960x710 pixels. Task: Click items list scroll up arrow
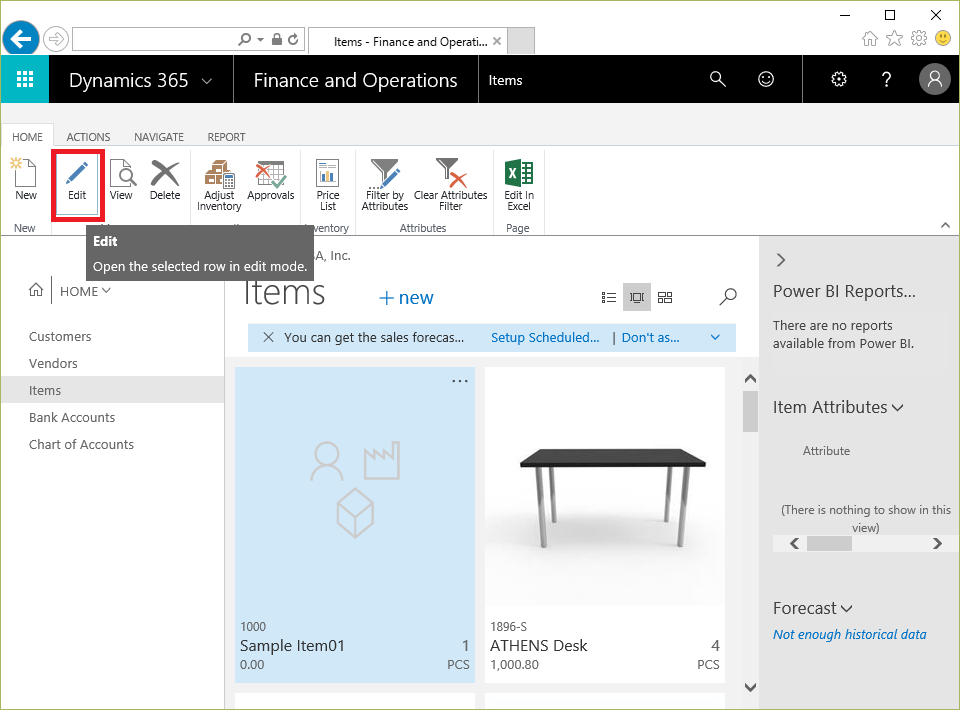point(750,379)
